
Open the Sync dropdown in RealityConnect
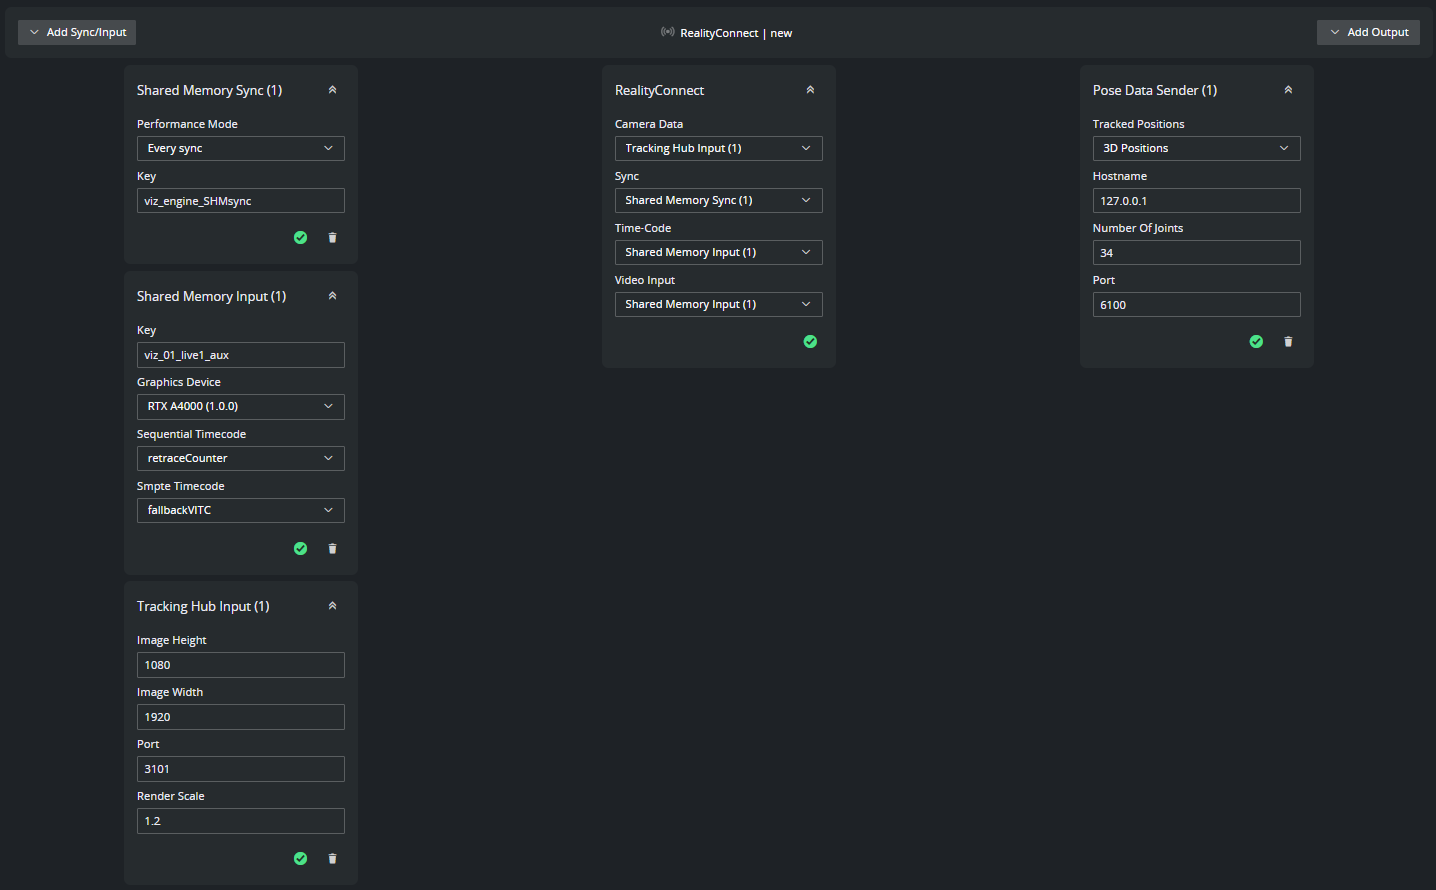coord(719,200)
